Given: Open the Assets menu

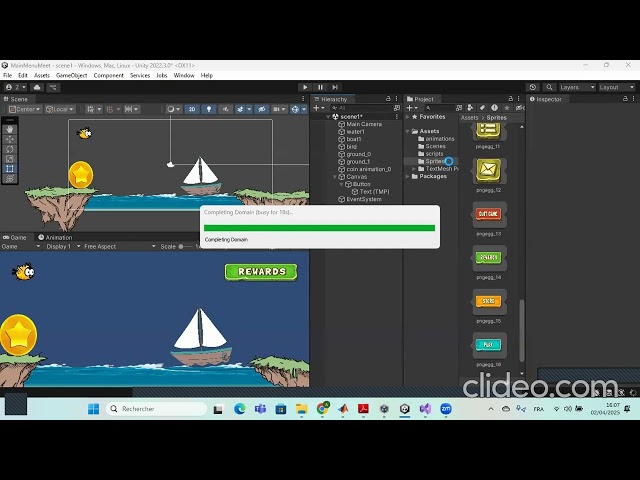Looking at the screenshot, I should pyautogui.click(x=42, y=76).
